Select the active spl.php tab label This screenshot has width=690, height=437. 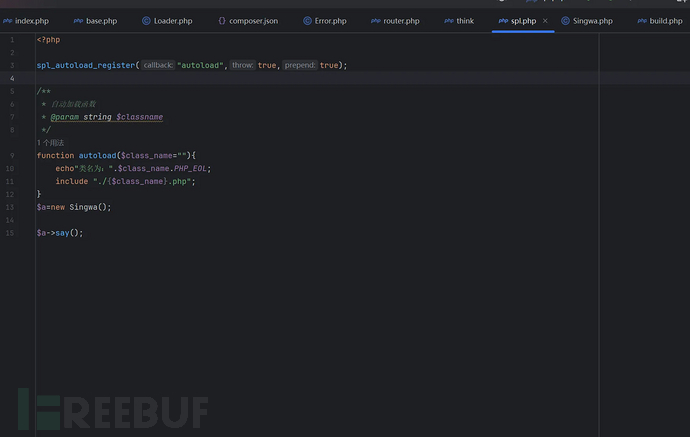click(x=522, y=20)
